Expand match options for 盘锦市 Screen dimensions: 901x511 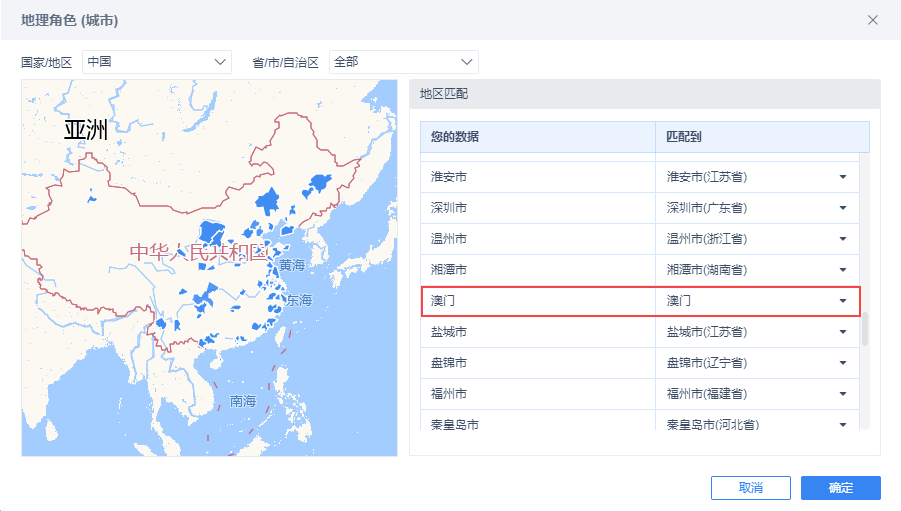coord(842,363)
